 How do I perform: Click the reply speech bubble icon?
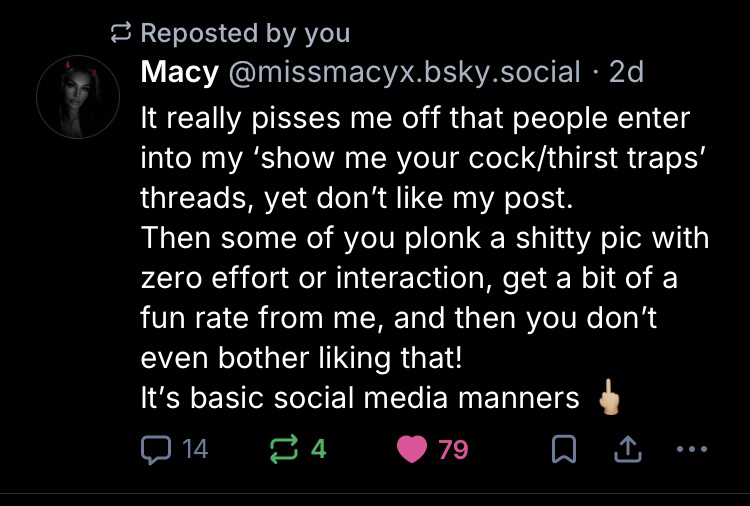tap(156, 450)
